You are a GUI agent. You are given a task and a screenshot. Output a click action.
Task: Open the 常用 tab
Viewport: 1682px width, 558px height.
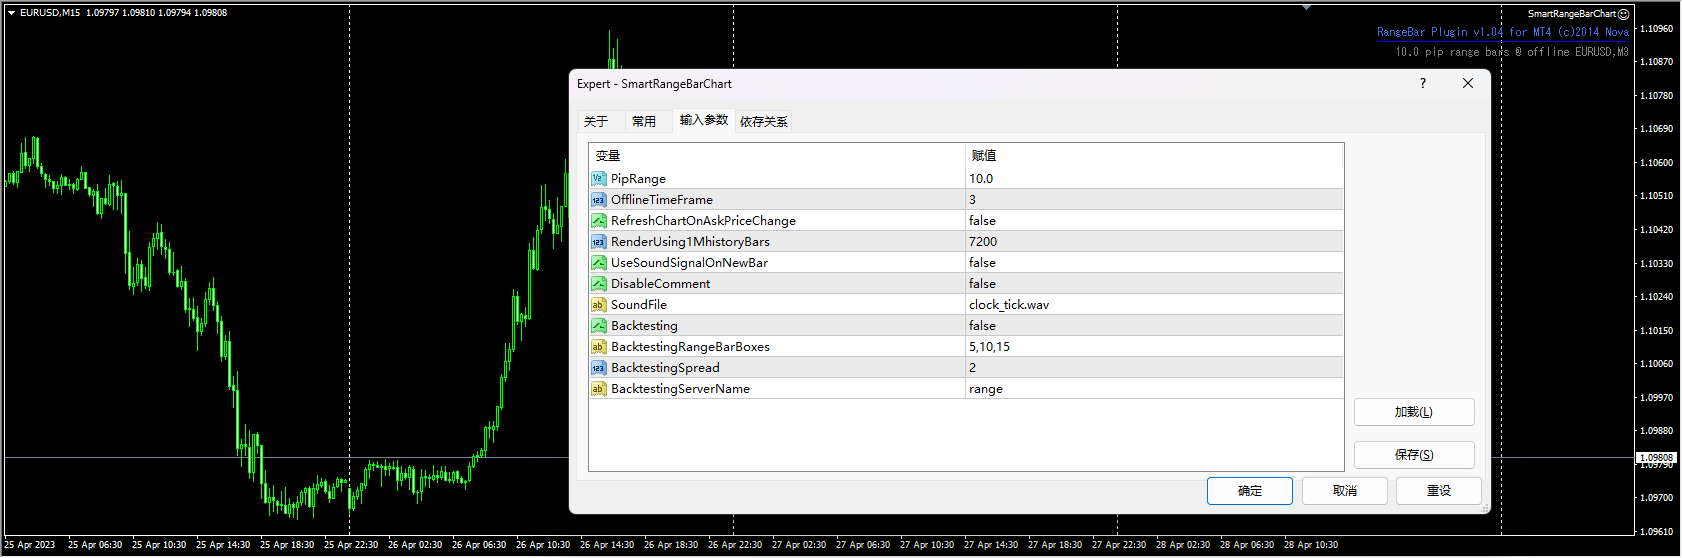pos(644,122)
